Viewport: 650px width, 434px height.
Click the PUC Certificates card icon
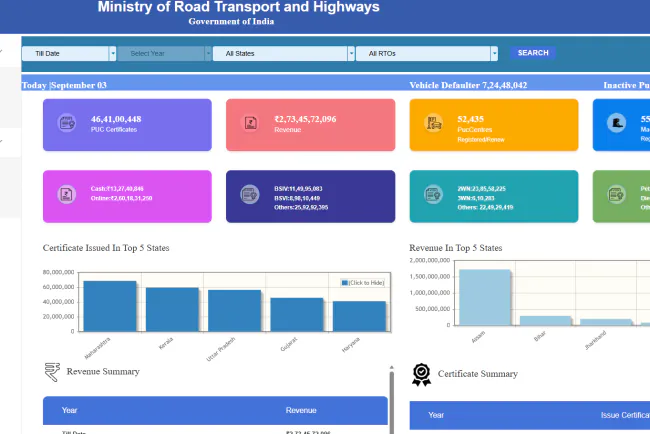tap(67, 123)
